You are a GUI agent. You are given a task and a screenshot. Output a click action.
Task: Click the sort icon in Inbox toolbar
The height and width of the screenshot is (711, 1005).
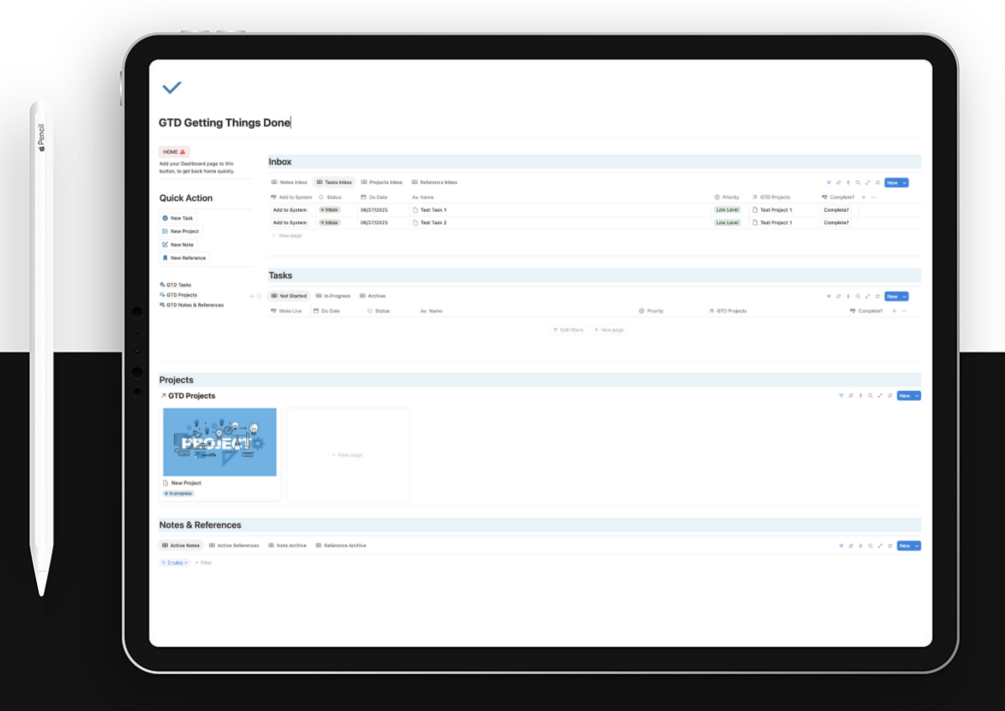pyautogui.click(x=838, y=183)
